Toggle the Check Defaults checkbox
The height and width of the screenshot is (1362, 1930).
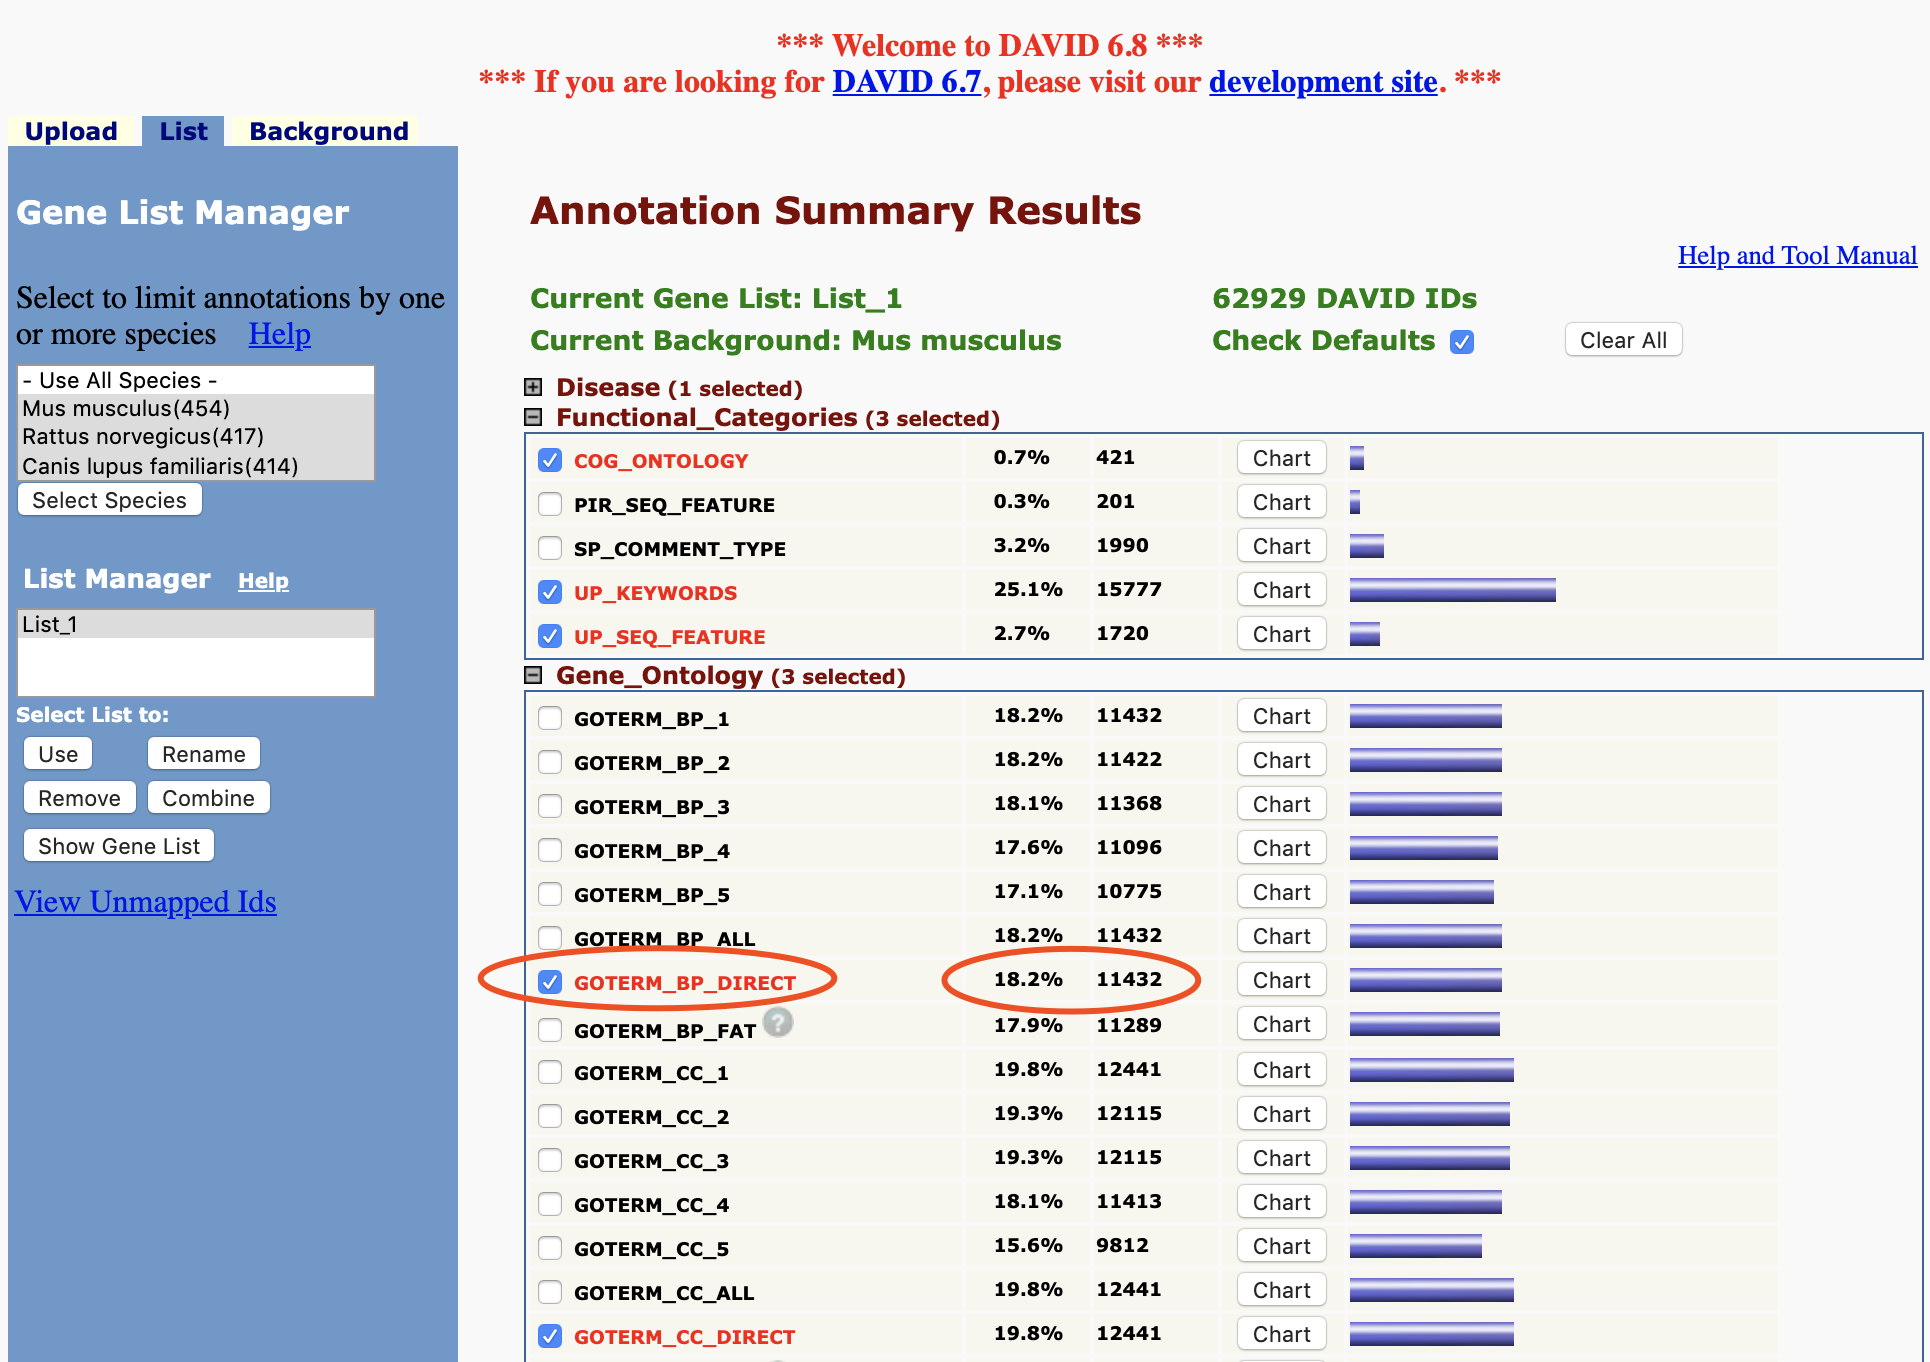coord(1462,342)
